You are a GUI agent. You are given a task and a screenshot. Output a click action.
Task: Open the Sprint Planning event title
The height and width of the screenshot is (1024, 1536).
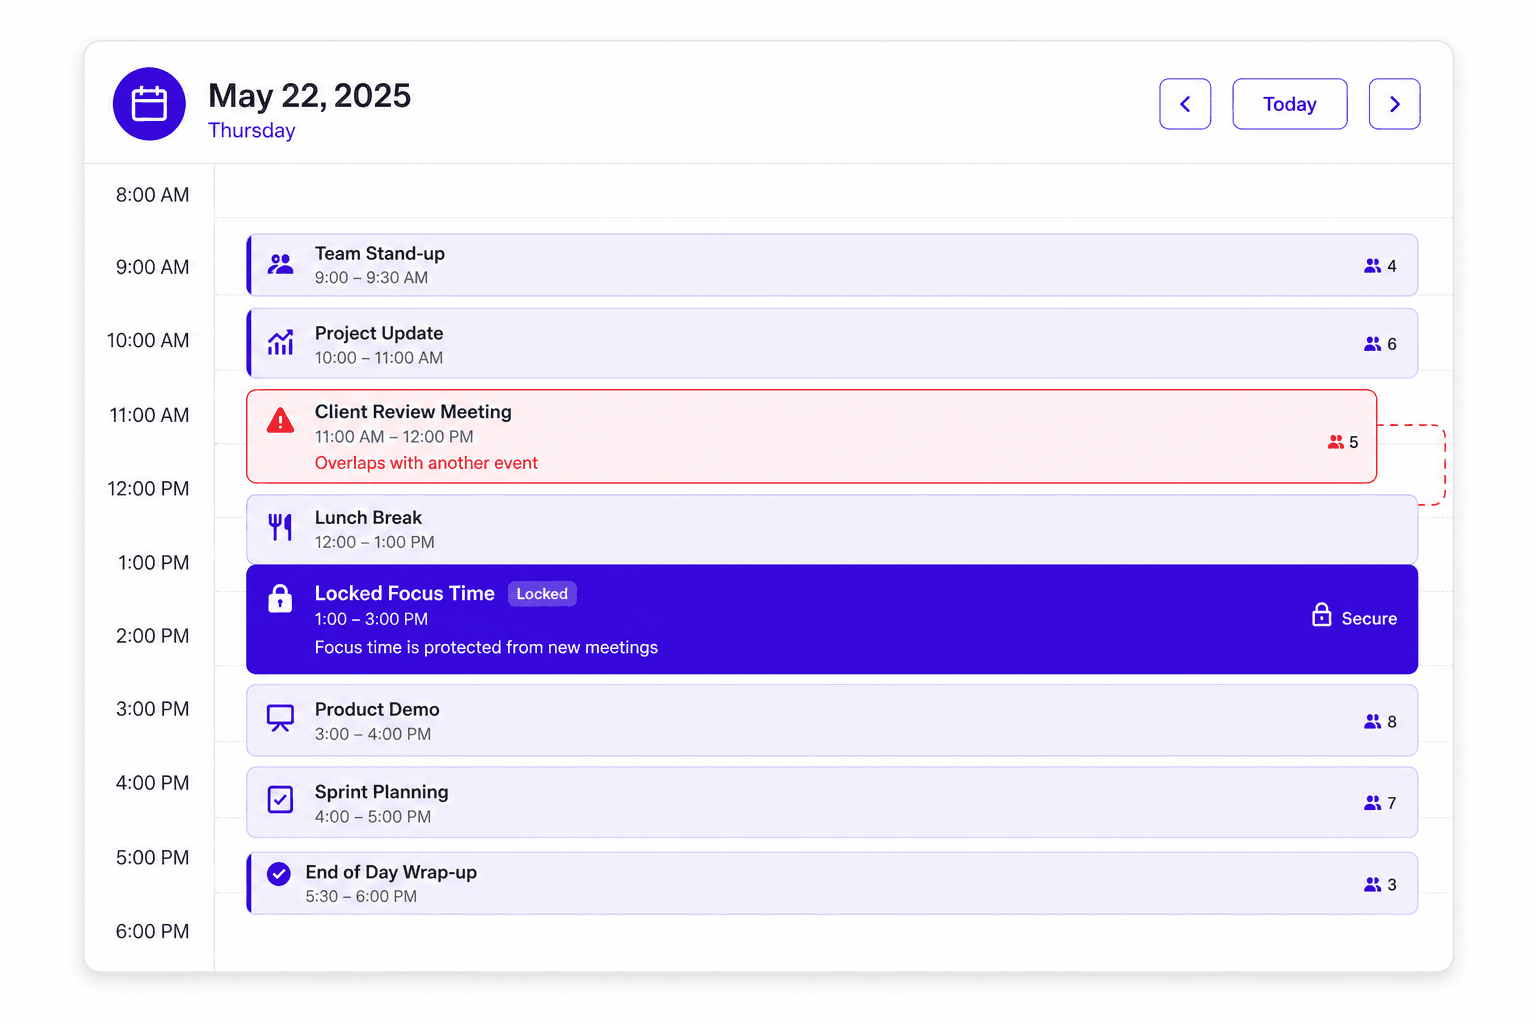click(x=382, y=792)
